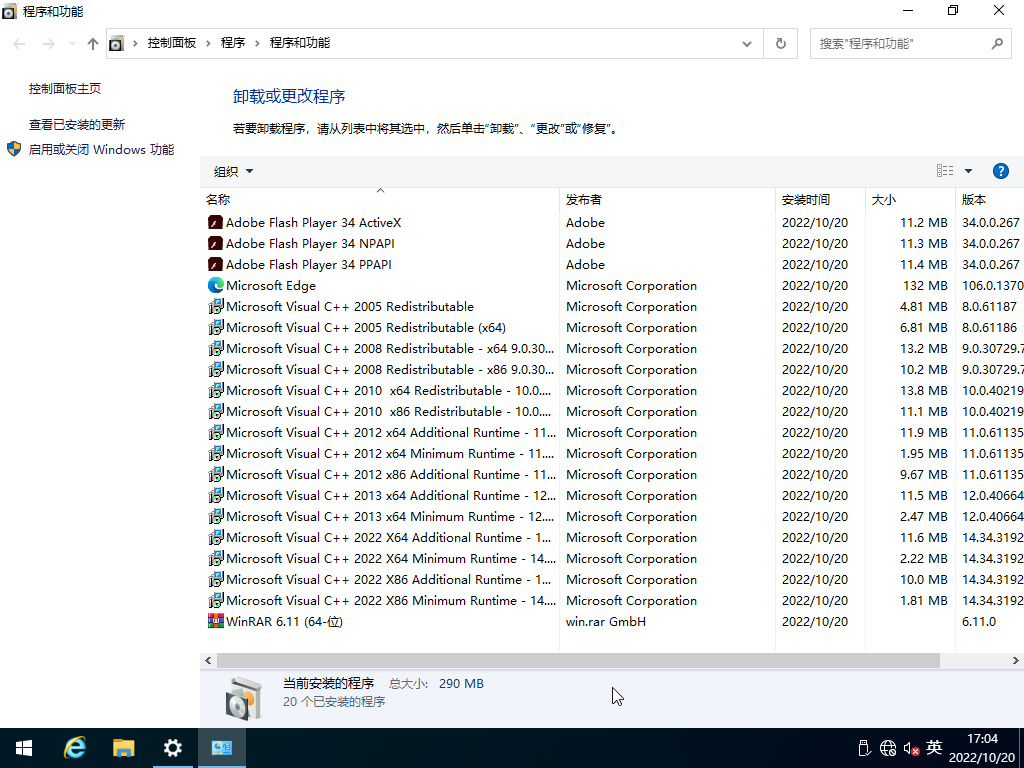Sort by the 安装时间 column header
1024x768 pixels.
tap(820, 199)
